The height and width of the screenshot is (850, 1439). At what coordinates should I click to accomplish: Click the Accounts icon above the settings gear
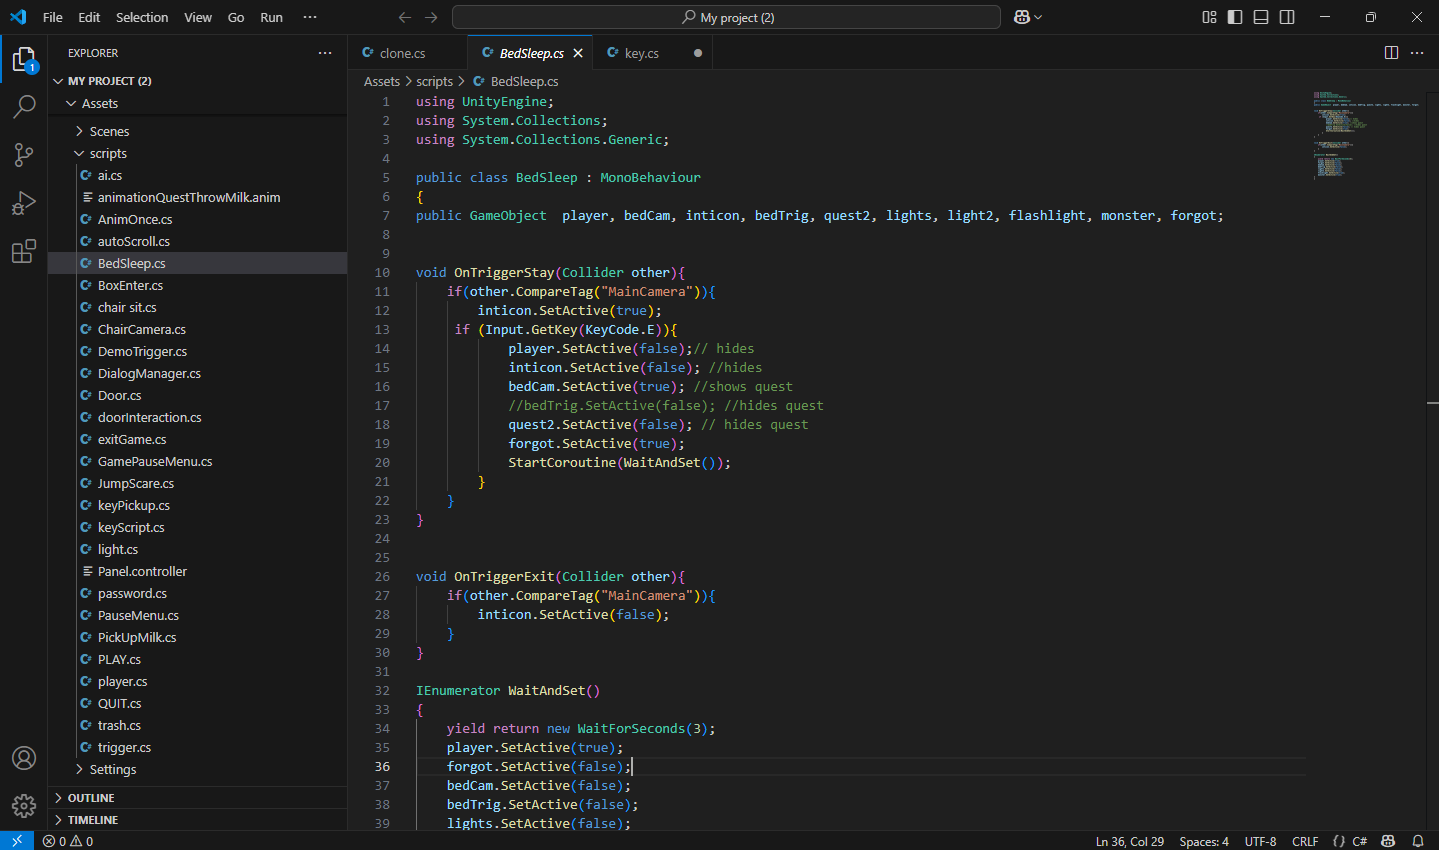(x=24, y=758)
